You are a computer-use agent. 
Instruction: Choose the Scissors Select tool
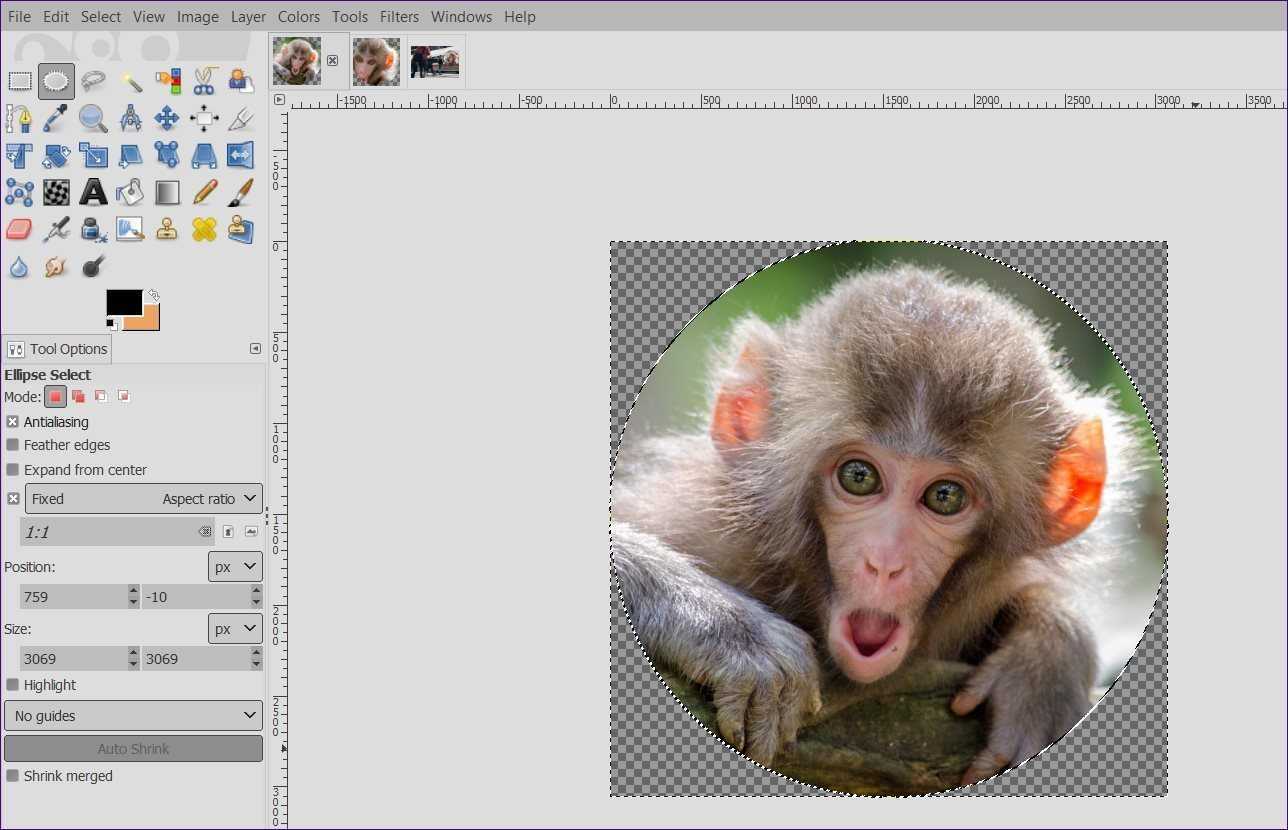pyautogui.click(x=204, y=81)
